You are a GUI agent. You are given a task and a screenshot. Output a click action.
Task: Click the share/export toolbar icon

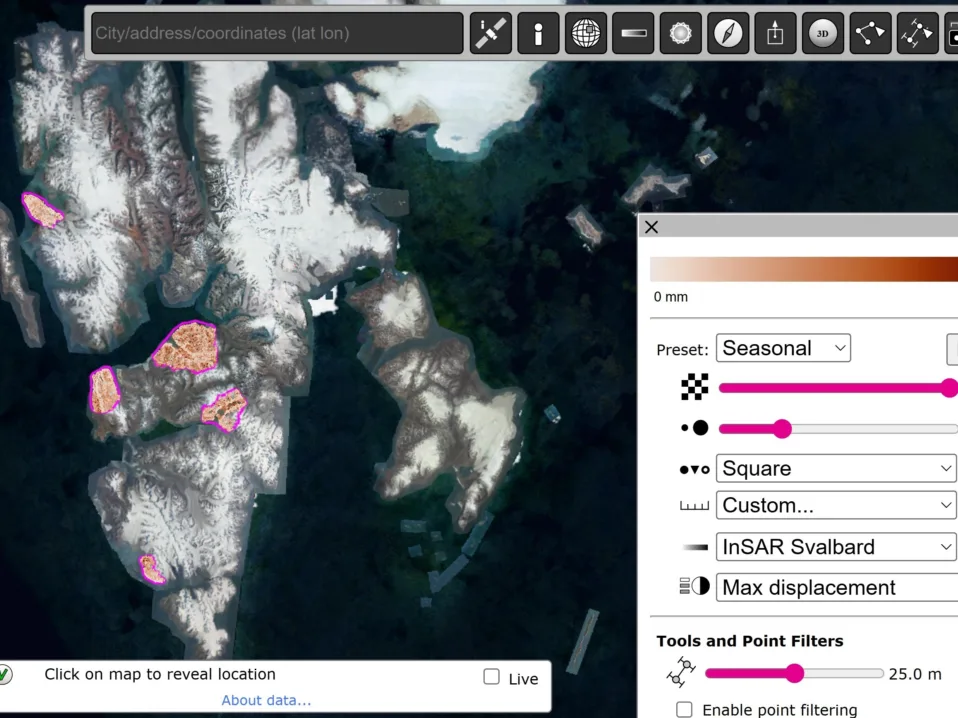point(775,33)
